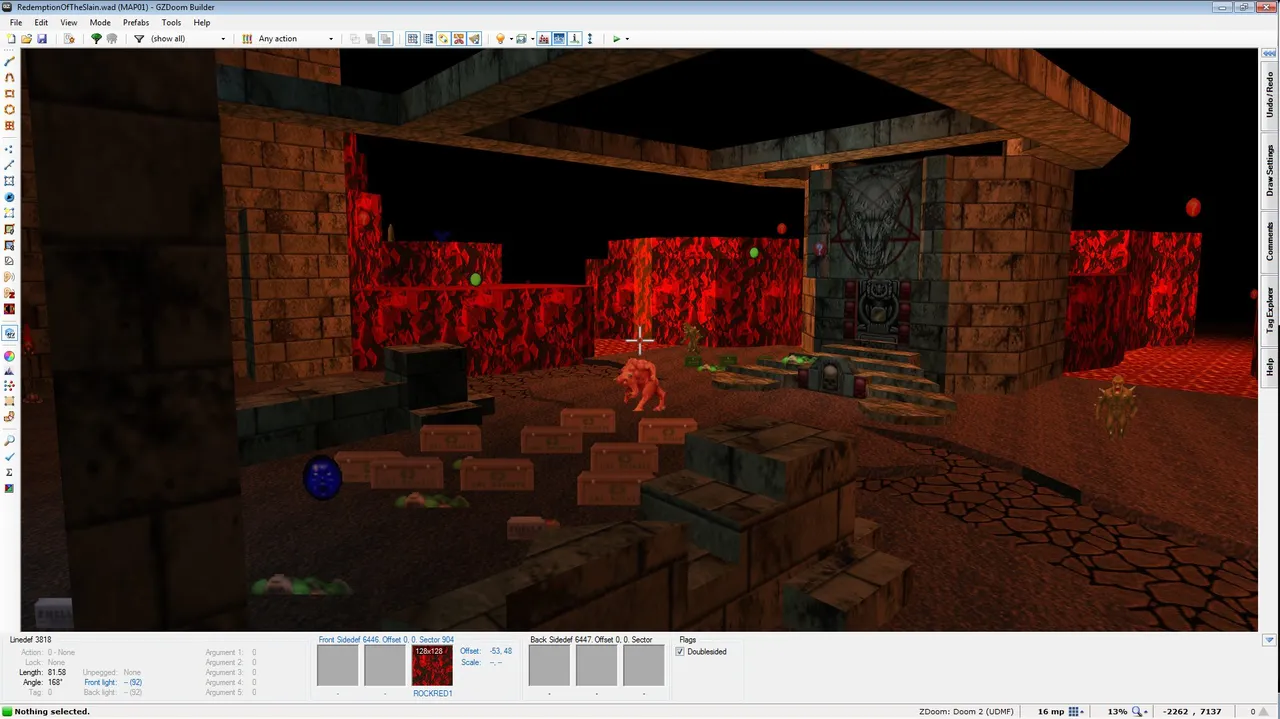Click the linedef color presets icon
Screen dimensions: 1280x719
tap(247, 39)
